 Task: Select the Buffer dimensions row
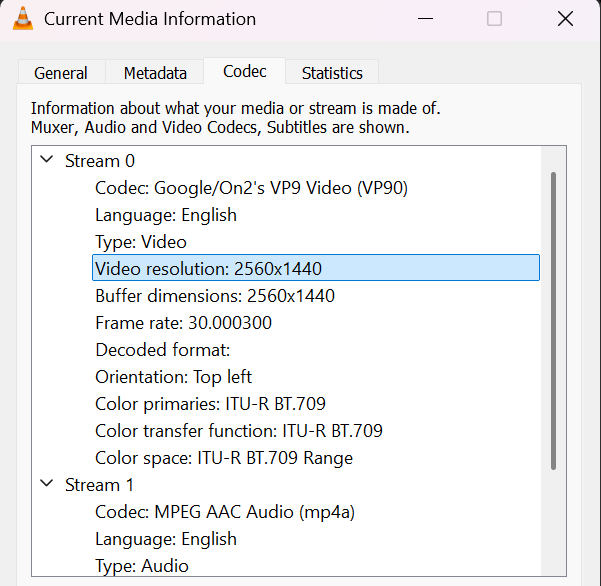[214, 296]
